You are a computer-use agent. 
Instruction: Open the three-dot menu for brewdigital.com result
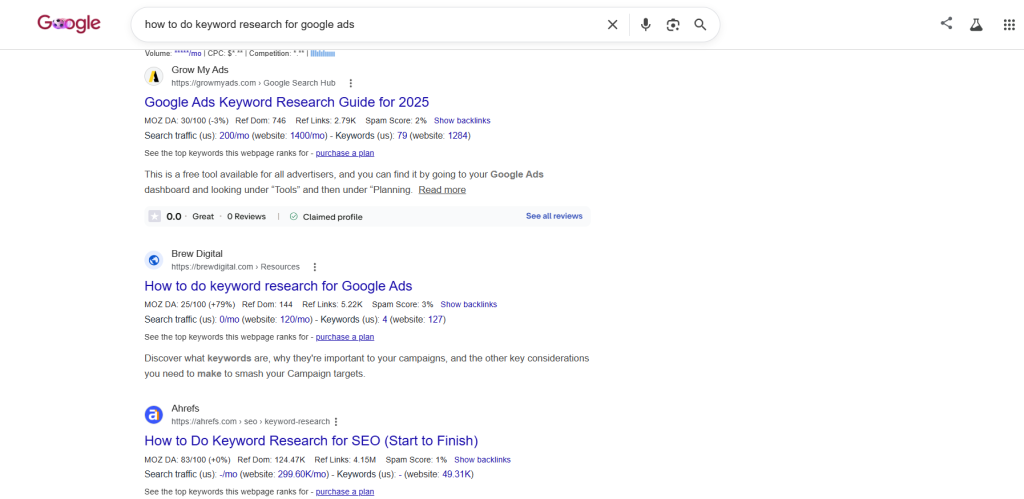point(315,266)
